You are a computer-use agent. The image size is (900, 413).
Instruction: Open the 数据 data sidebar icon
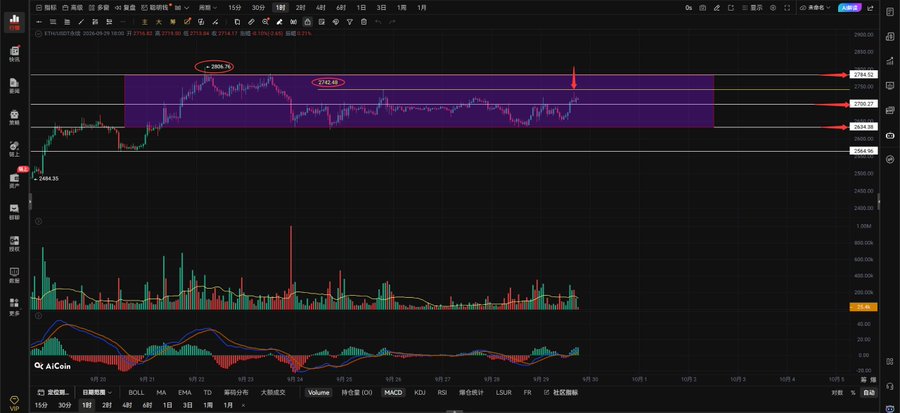[14, 275]
